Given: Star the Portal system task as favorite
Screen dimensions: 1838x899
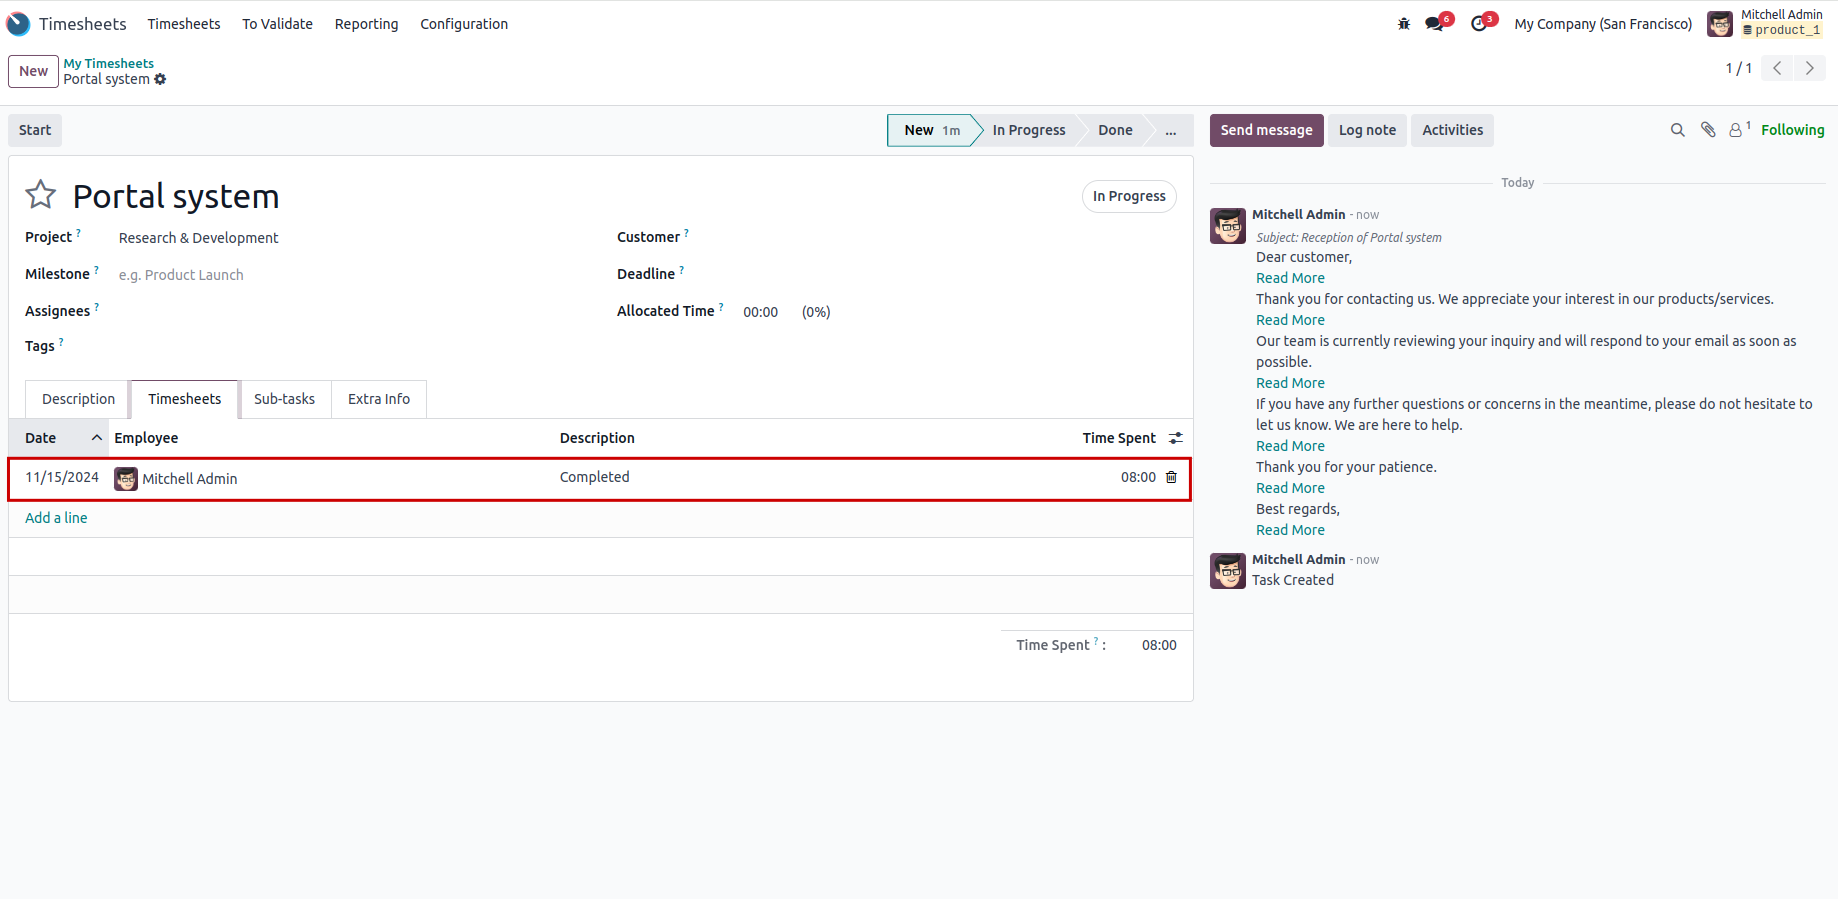Looking at the screenshot, I should click(x=41, y=194).
